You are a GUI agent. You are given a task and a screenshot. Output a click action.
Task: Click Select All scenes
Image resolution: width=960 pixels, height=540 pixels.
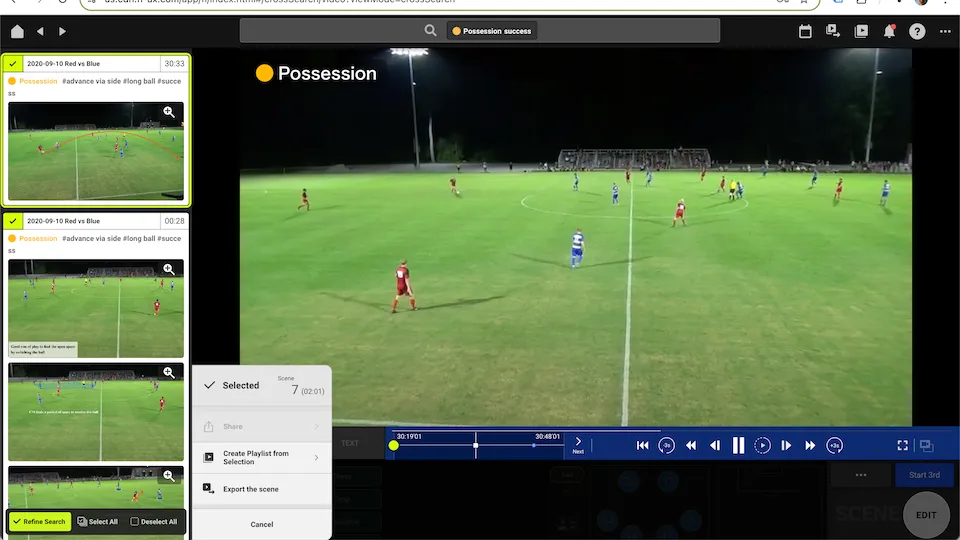98,522
